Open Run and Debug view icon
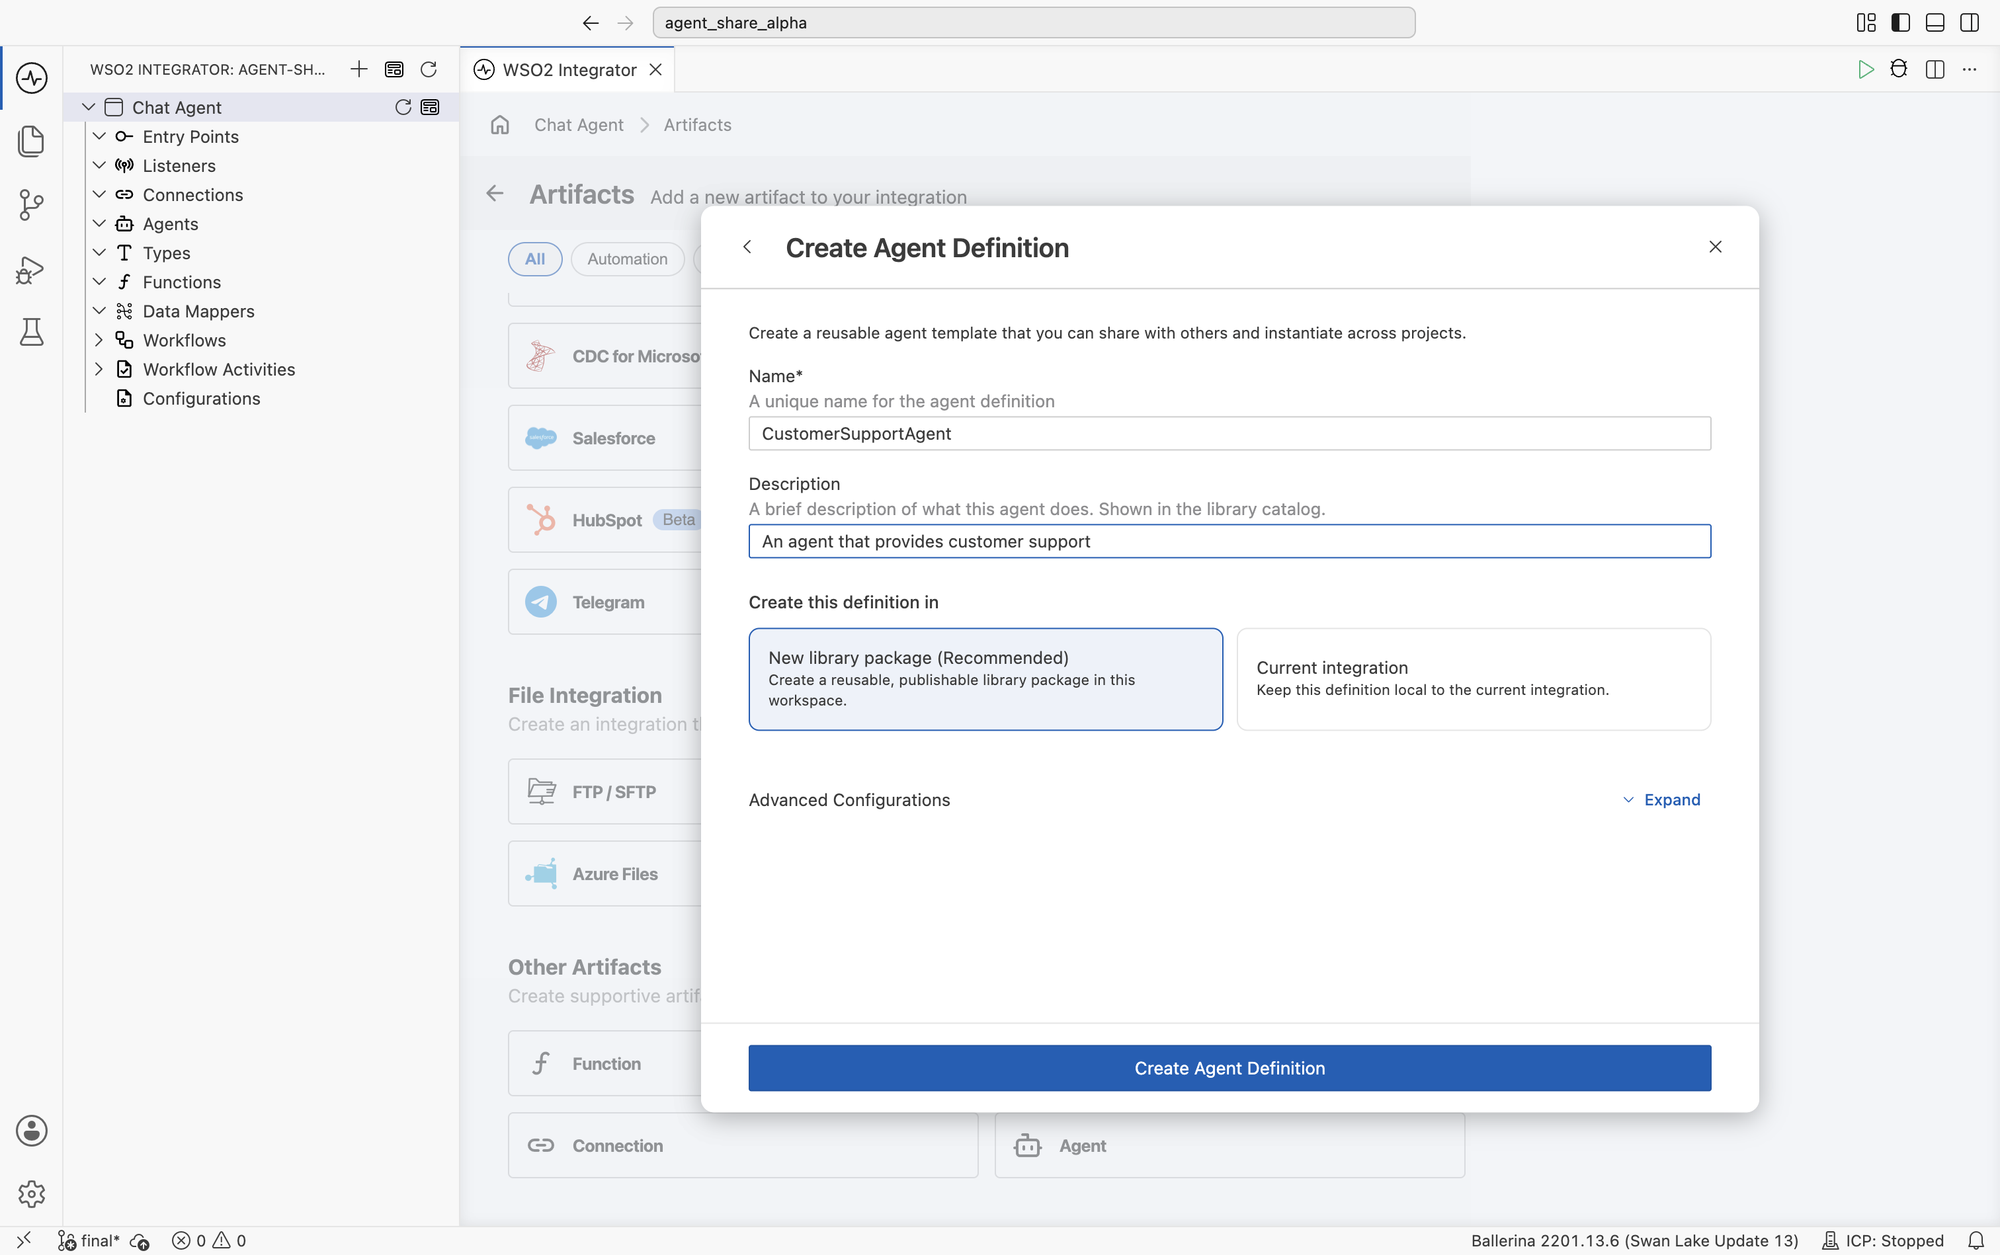Screen dimensions: 2000x1255 (31, 270)
